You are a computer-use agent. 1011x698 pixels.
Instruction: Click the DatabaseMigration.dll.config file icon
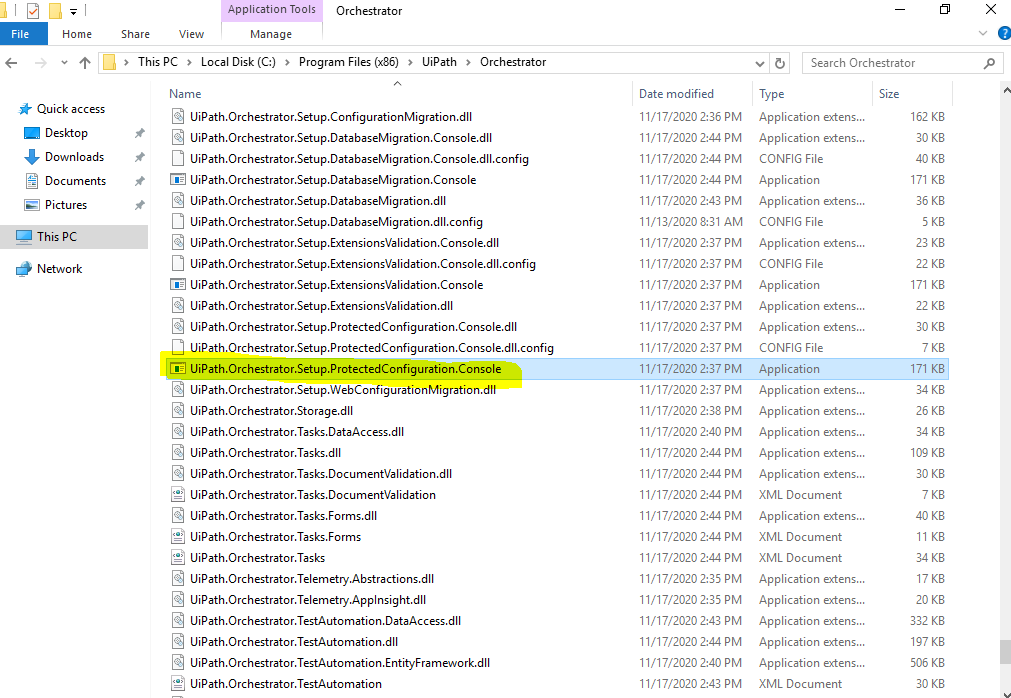pos(178,222)
